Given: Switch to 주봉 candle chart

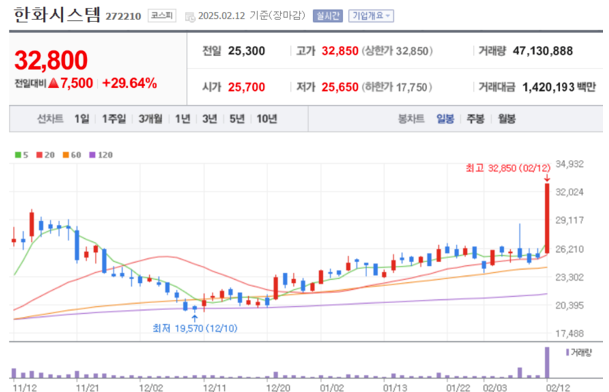Looking at the screenshot, I should click(475, 119).
